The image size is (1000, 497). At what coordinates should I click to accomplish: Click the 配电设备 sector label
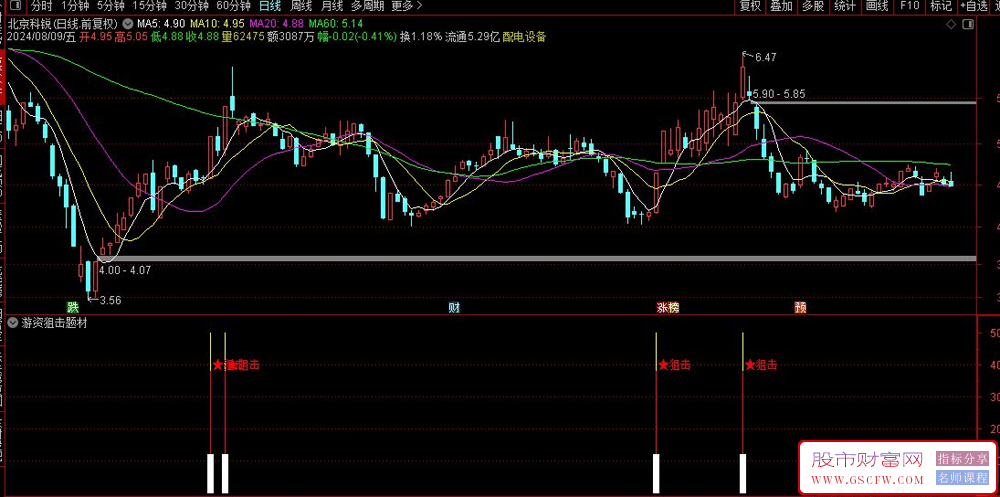click(x=525, y=37)
